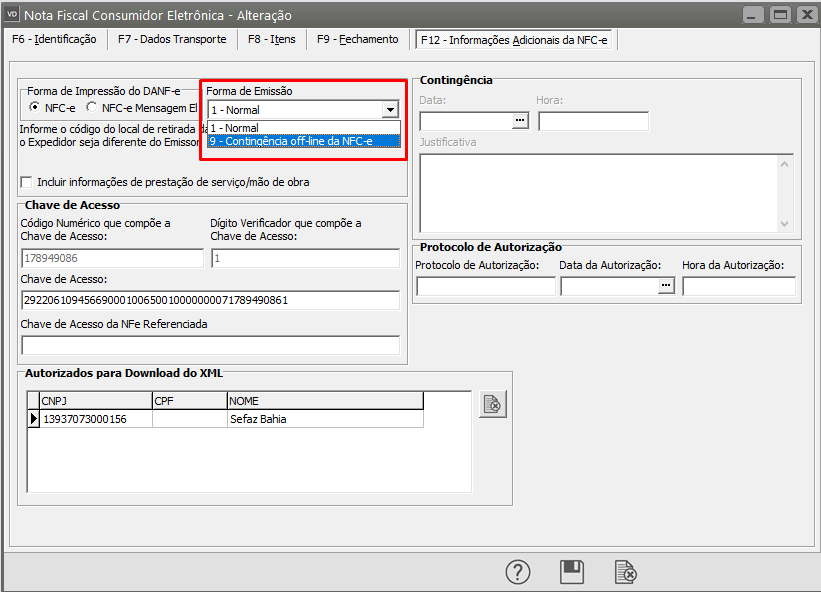Select the NFC-e radio button
Screen dimensions: 821x592
[35, 108]
